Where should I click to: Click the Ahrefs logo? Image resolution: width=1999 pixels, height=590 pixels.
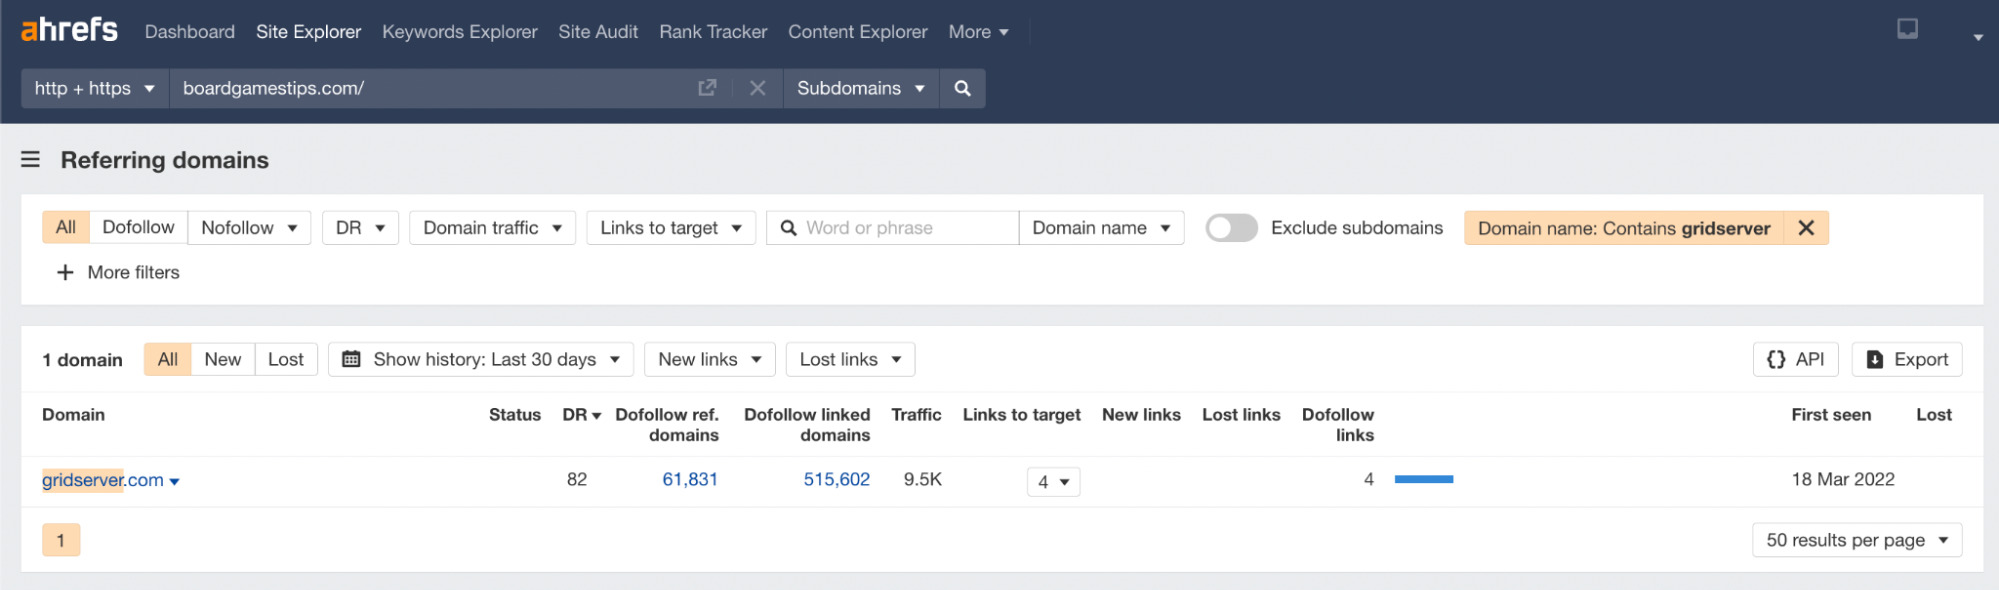(69, 30)
